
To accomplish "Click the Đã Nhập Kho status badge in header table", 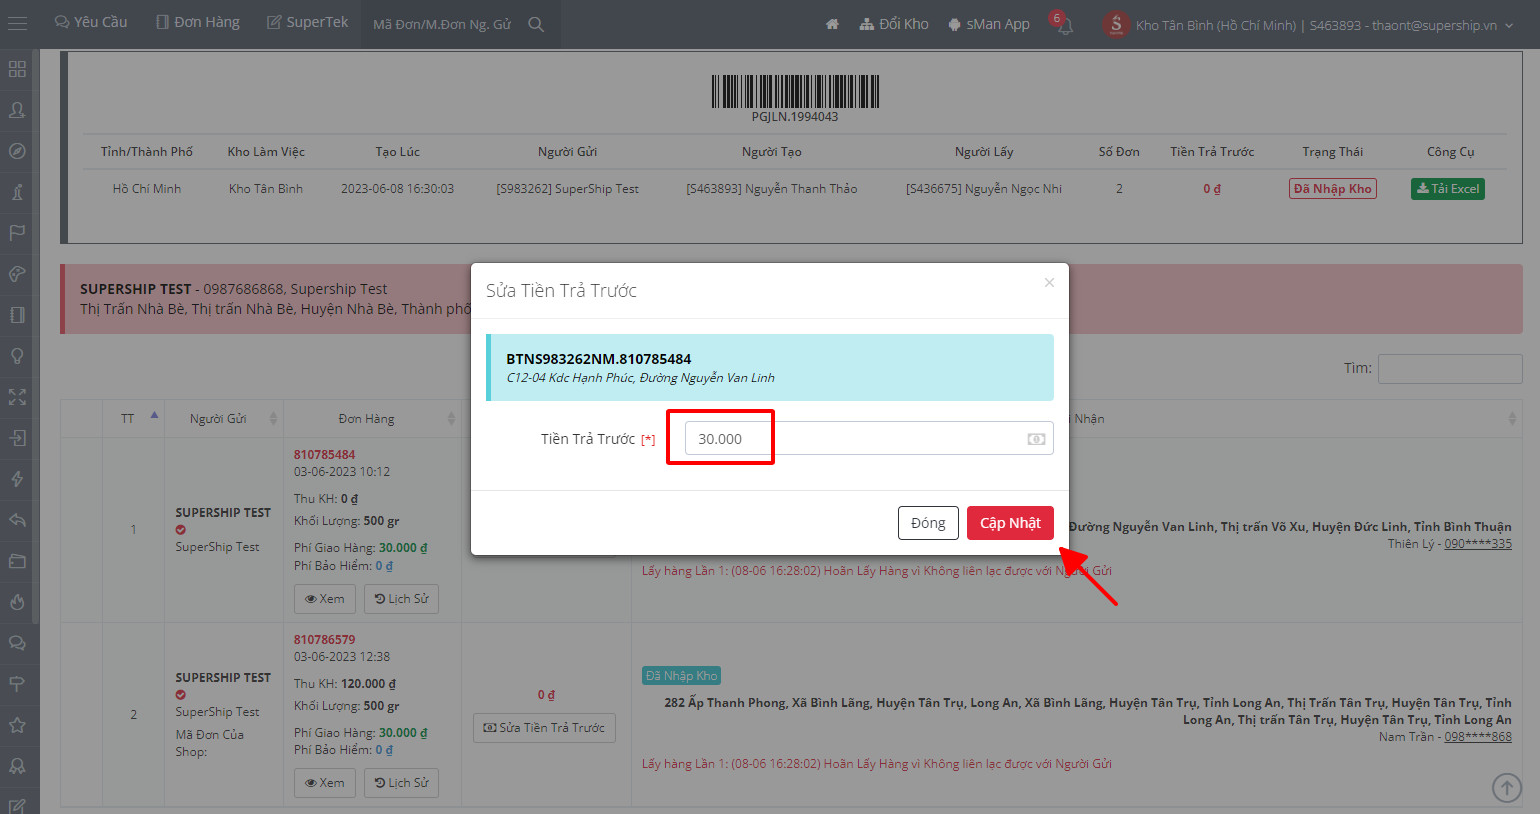I will point(1333,189).
